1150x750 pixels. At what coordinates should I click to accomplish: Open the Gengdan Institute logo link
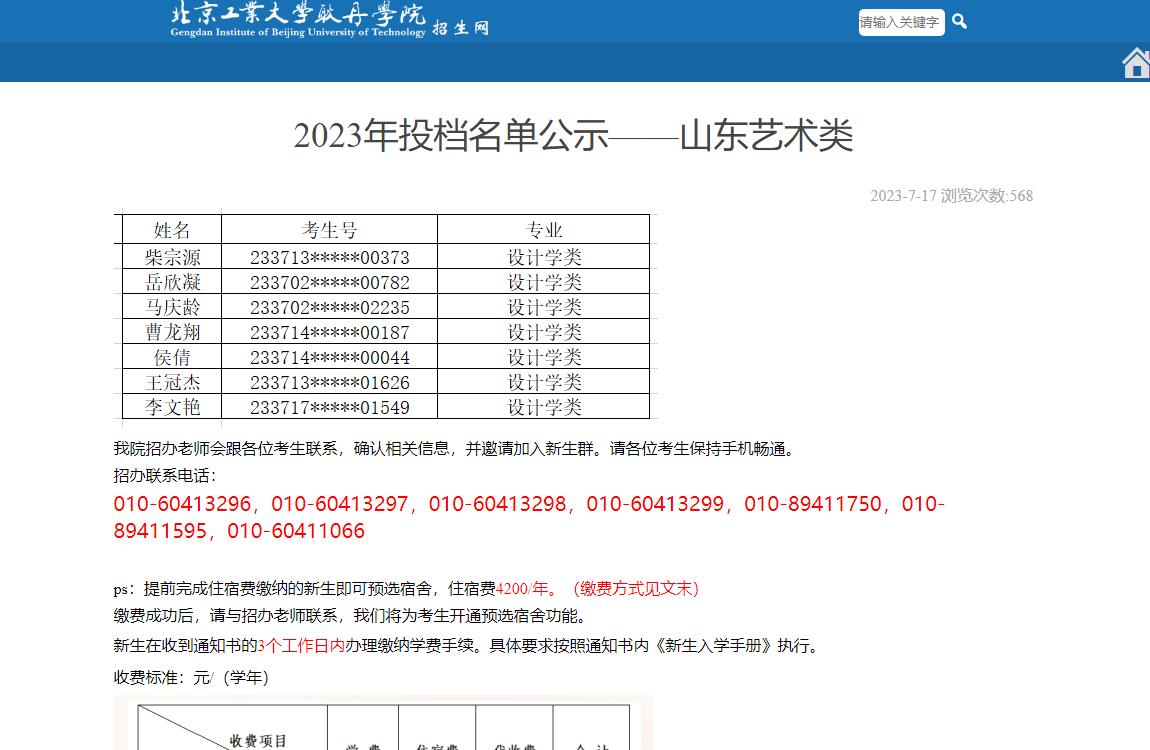click(298, 20)
